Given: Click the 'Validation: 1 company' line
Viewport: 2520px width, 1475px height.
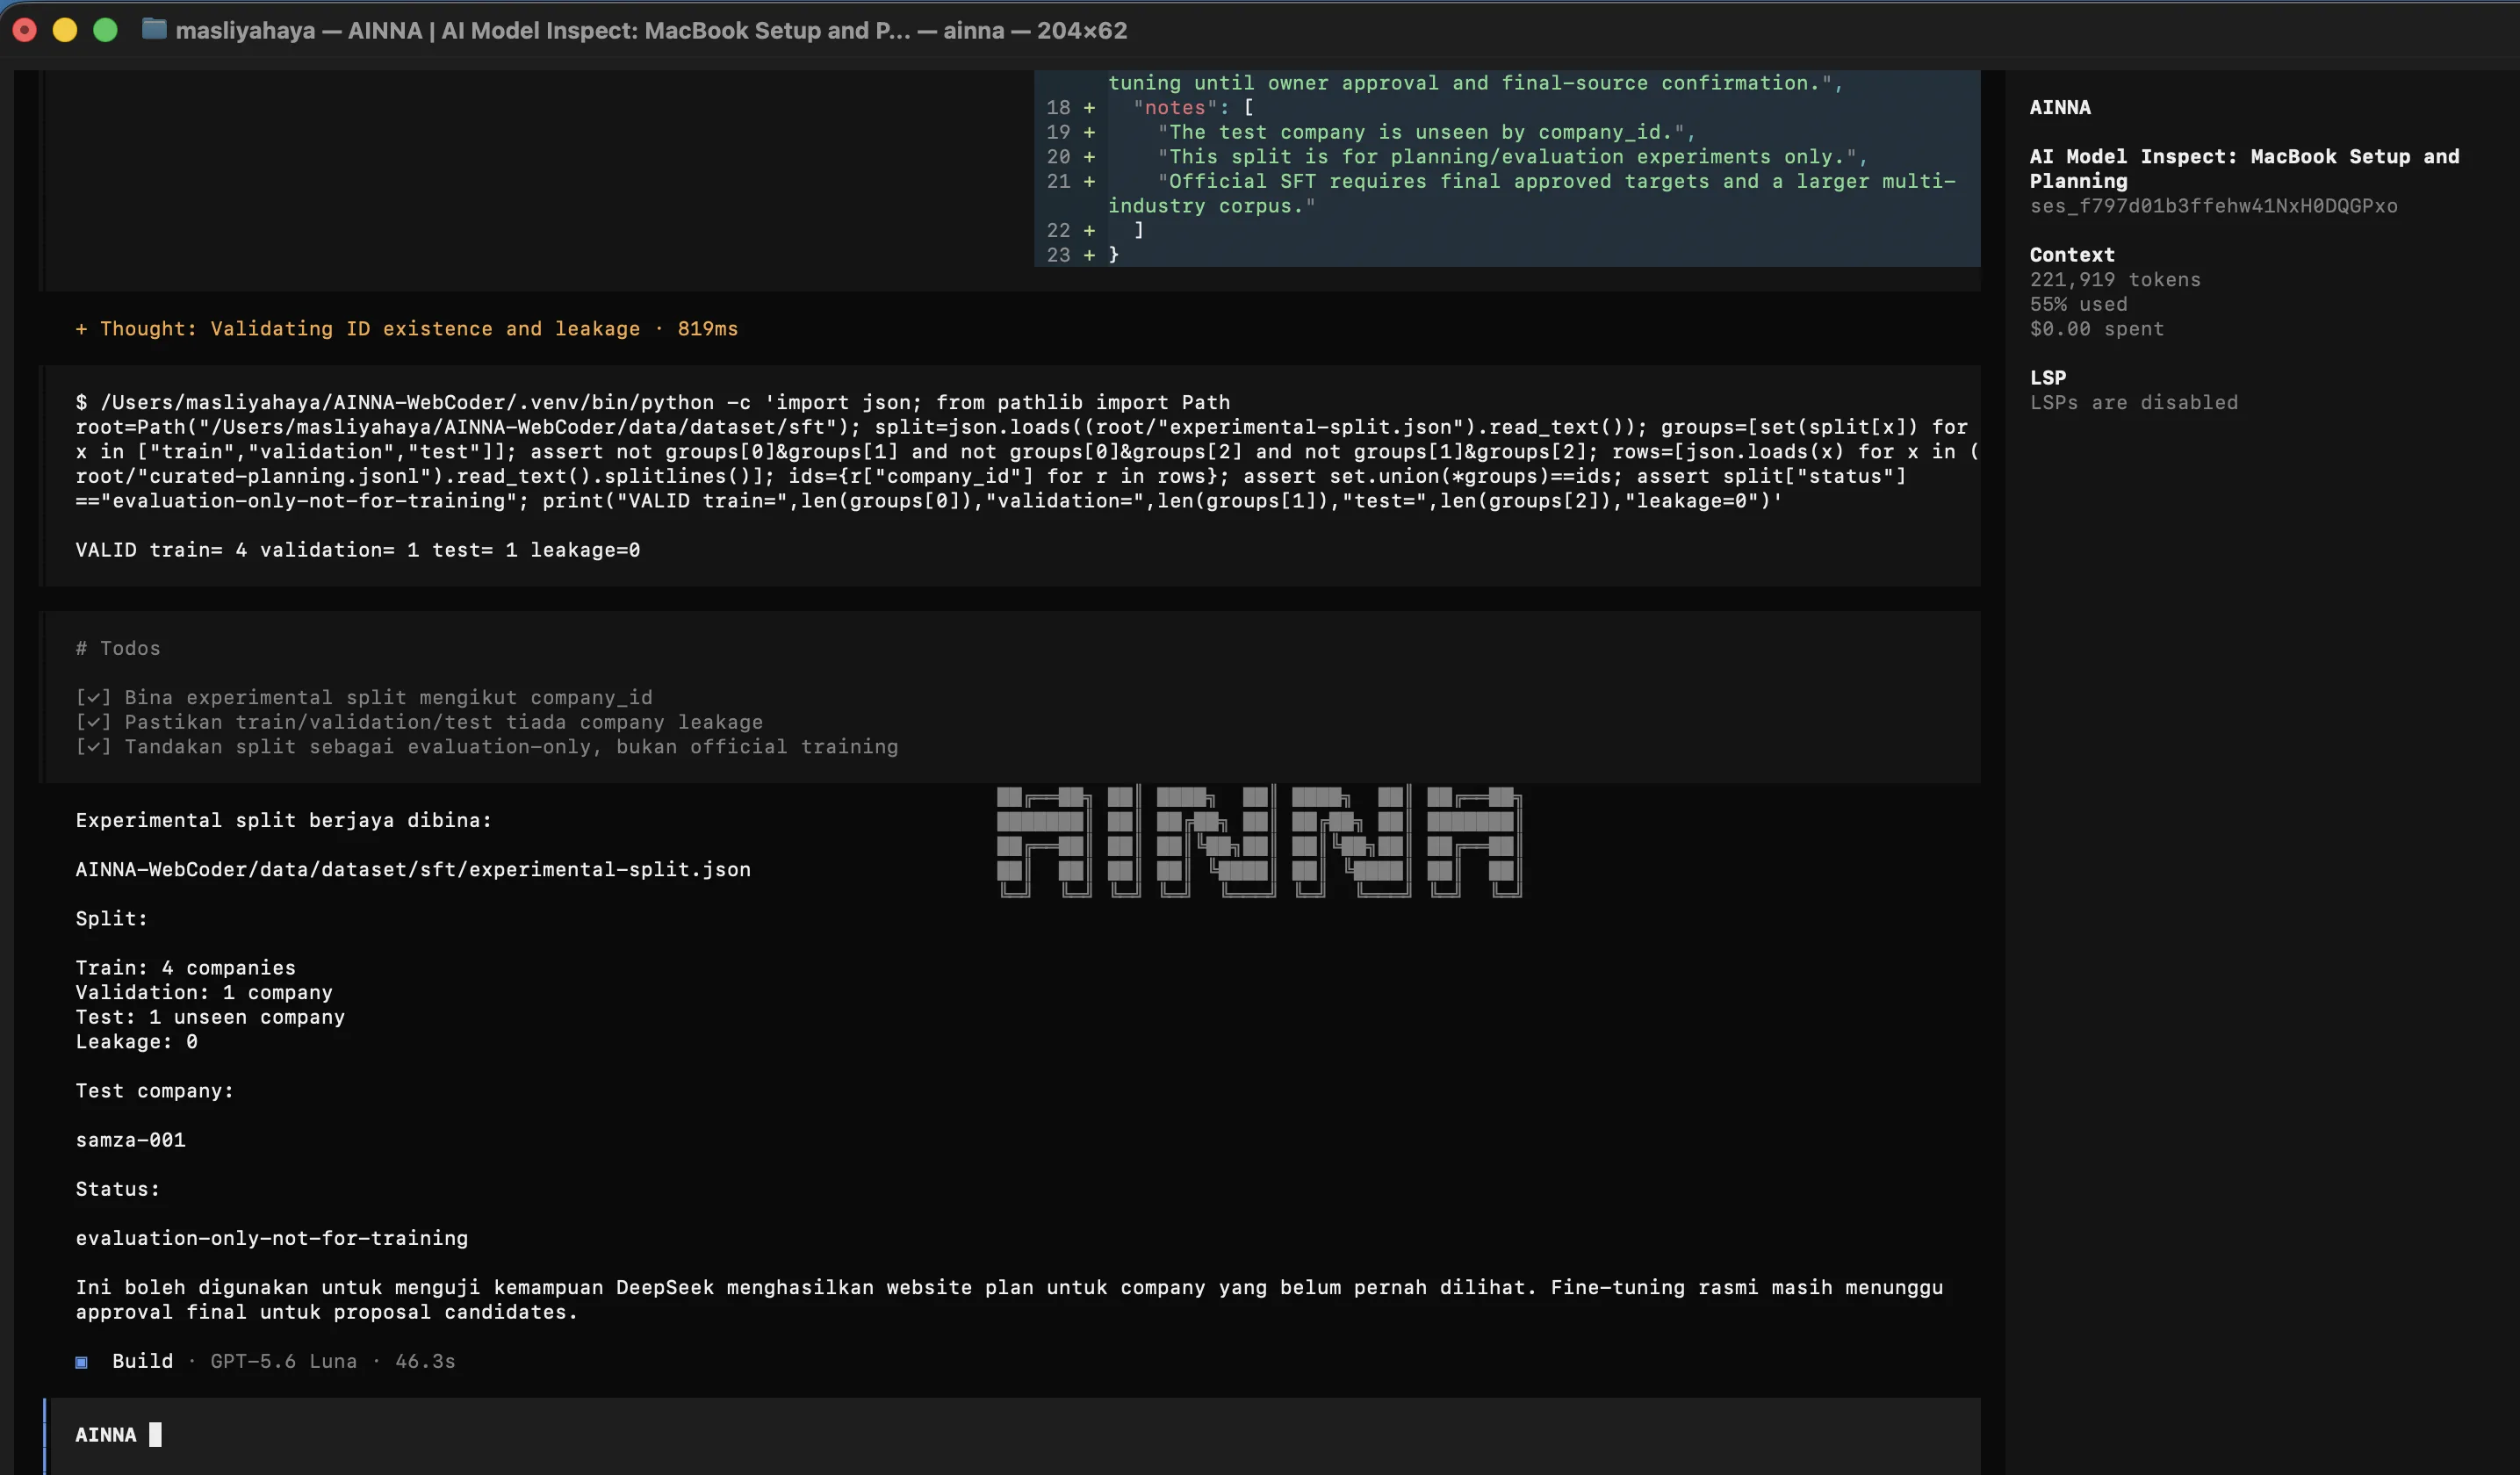Looking at the screenshot, I should pos(204,993).
